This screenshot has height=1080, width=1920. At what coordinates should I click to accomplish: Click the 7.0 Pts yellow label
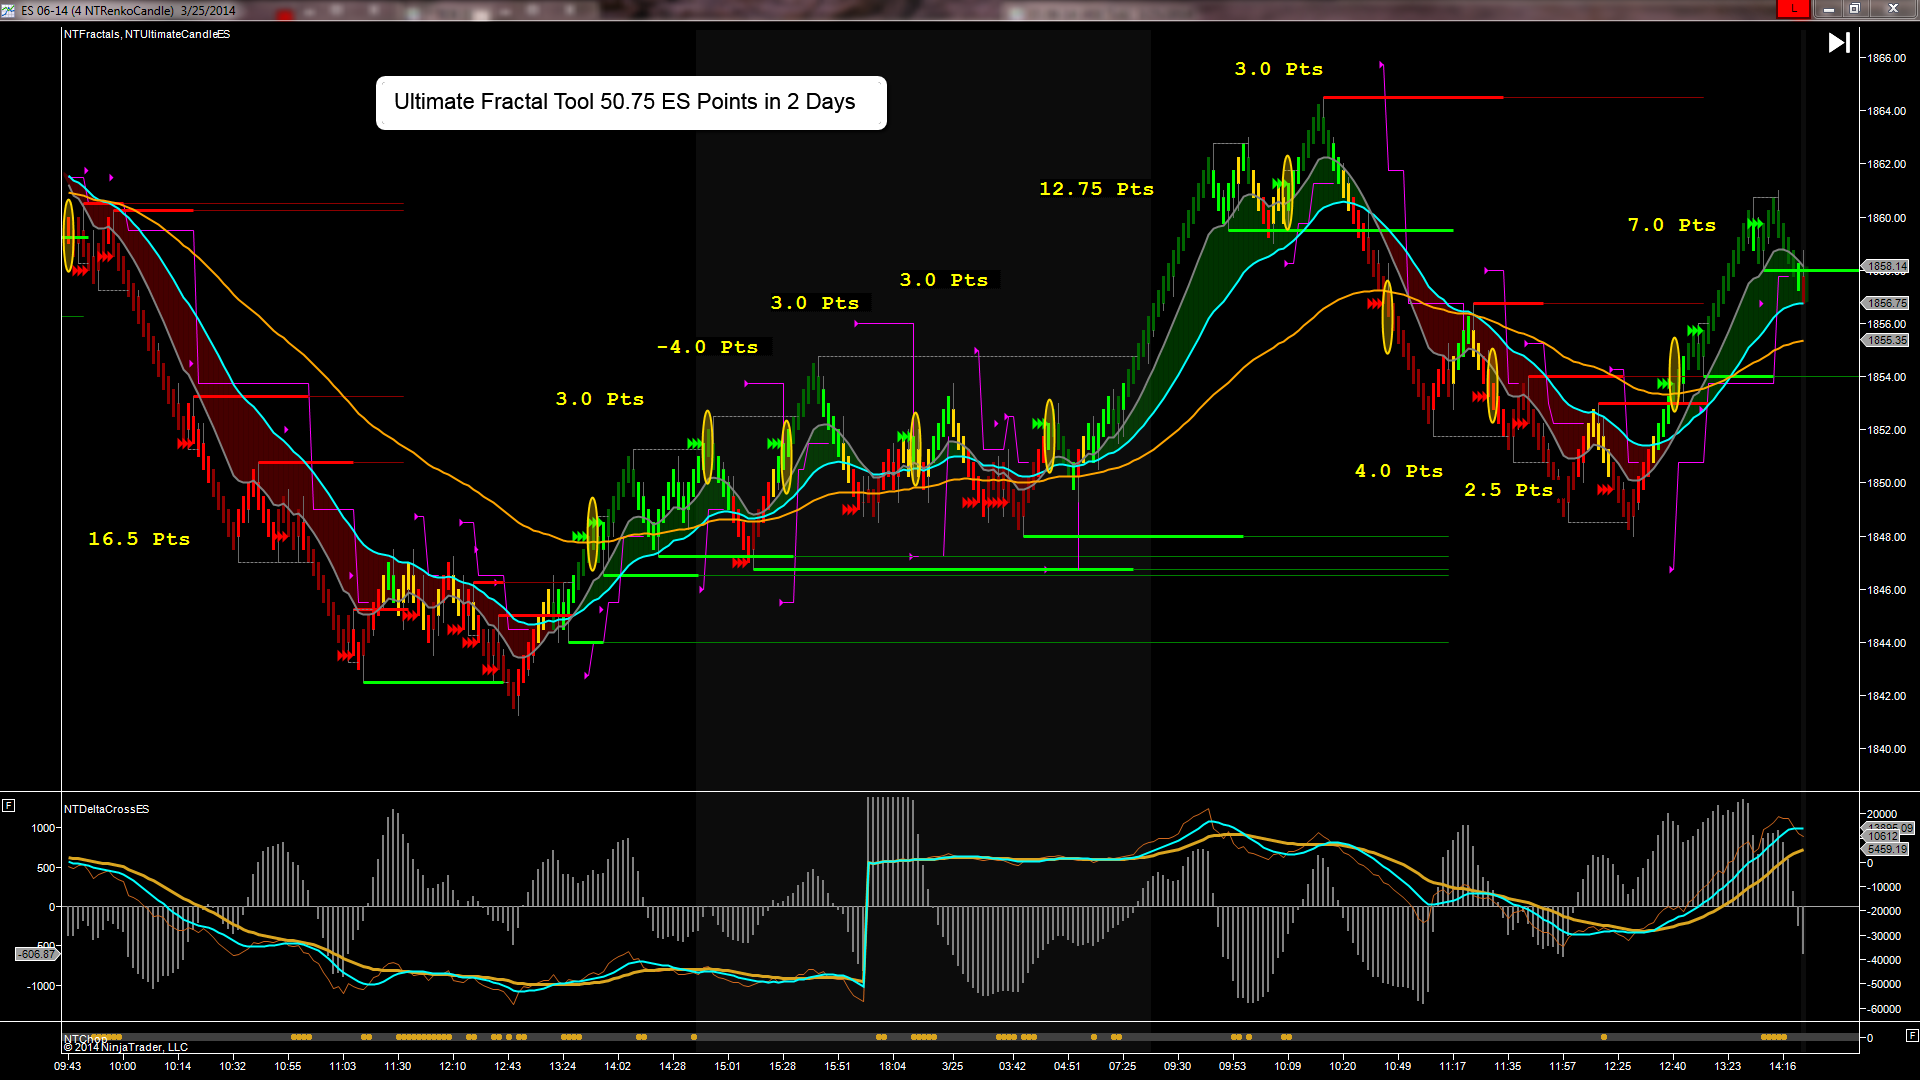[1671, 225]
